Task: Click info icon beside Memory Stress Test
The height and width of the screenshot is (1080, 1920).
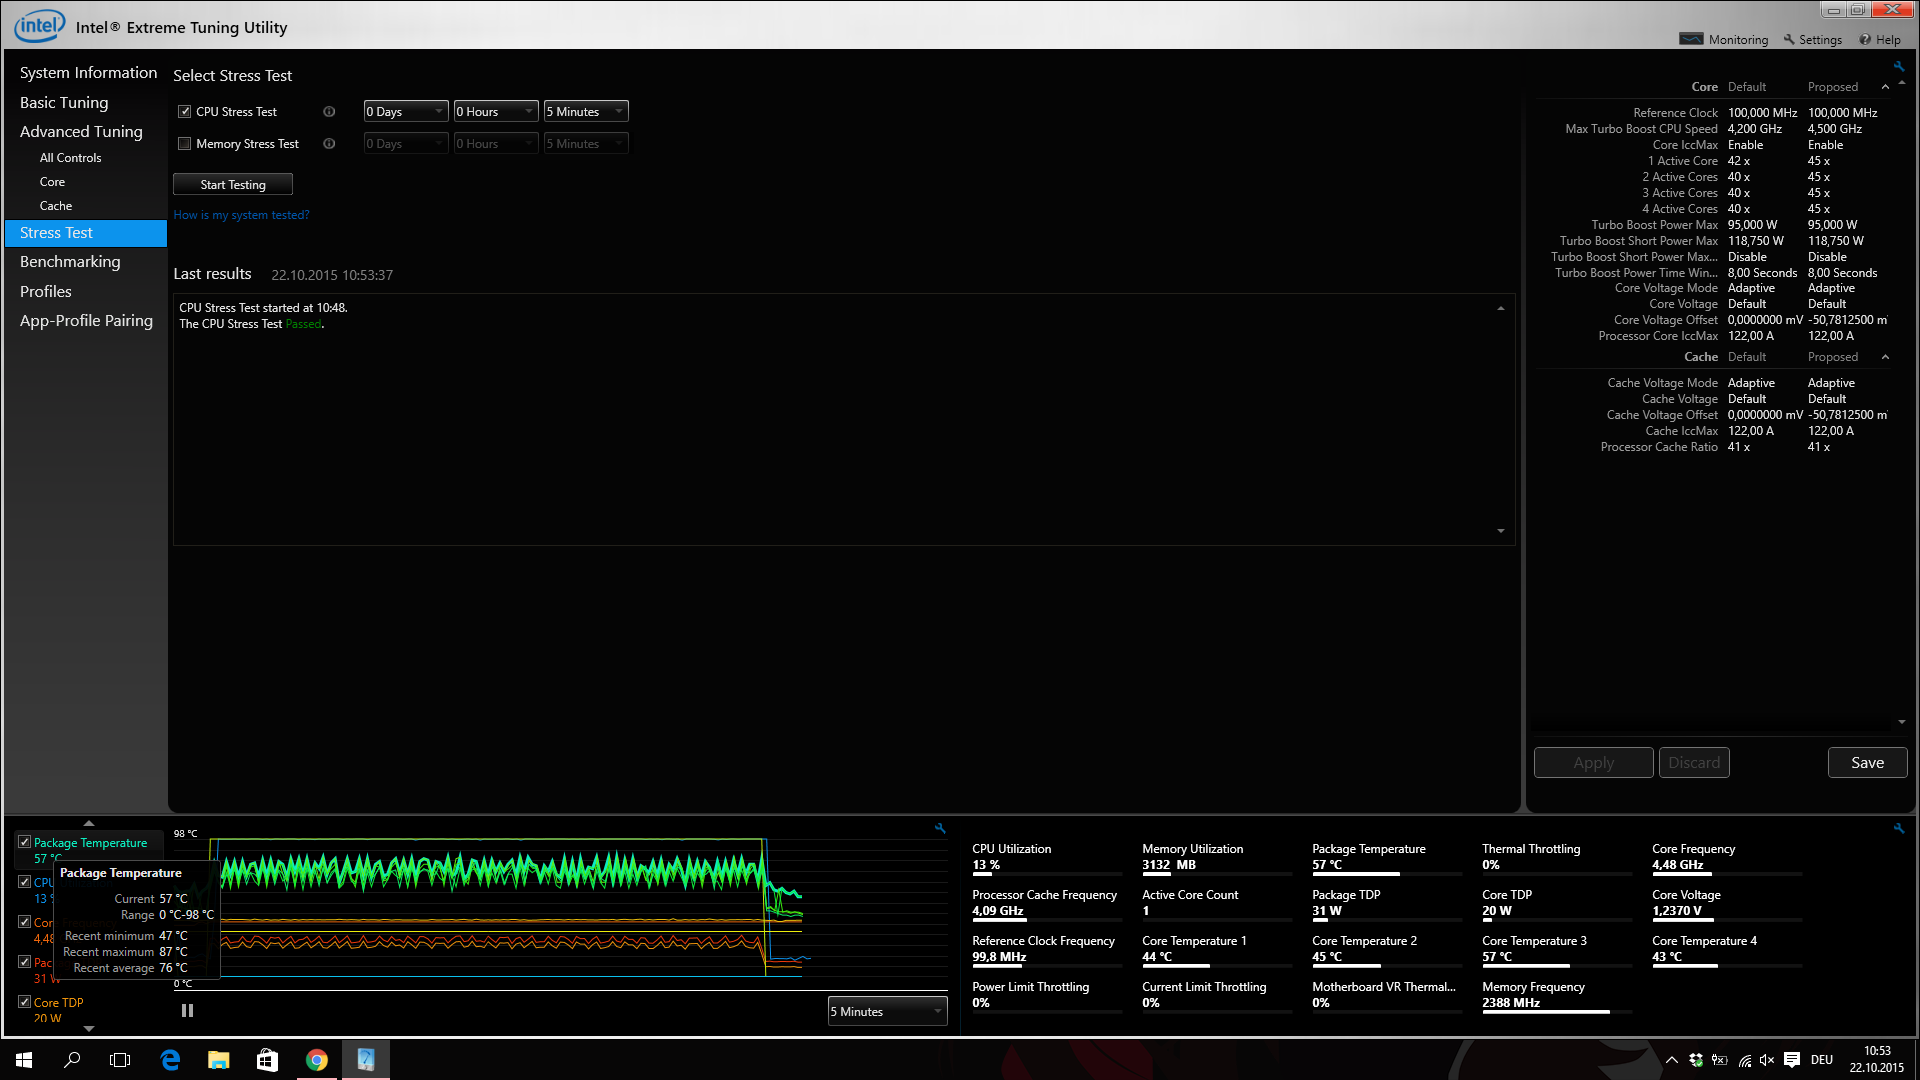Action: [x=329, y=144]
